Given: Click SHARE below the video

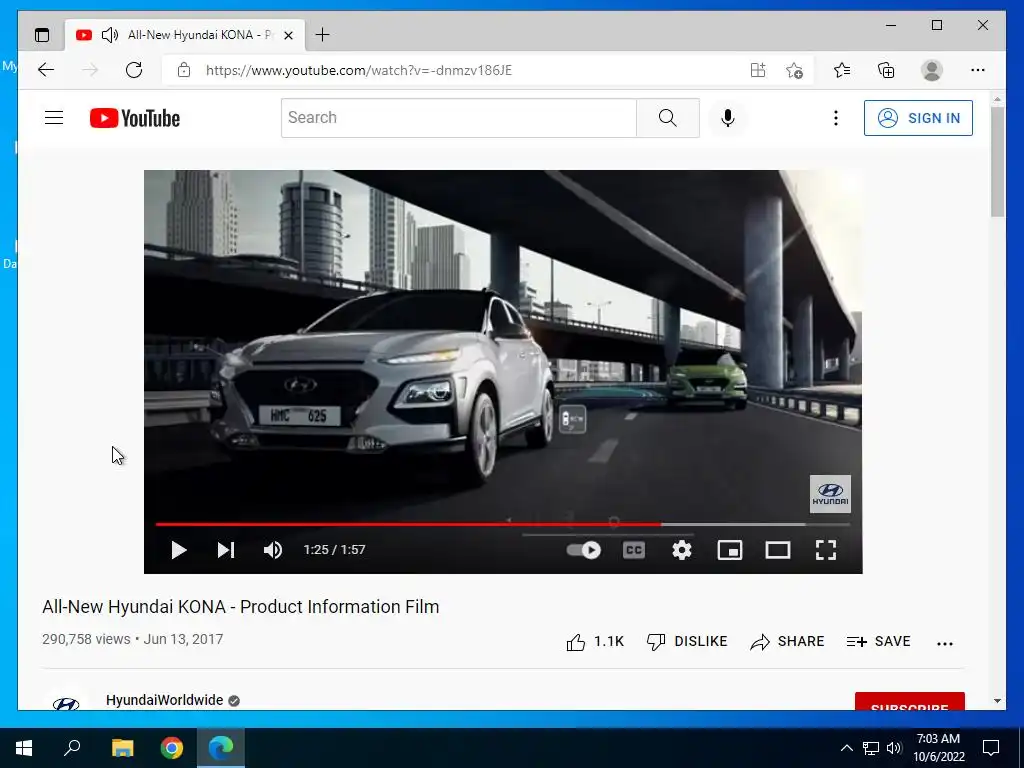Looking at the screenshot, I should click(787, 642).
